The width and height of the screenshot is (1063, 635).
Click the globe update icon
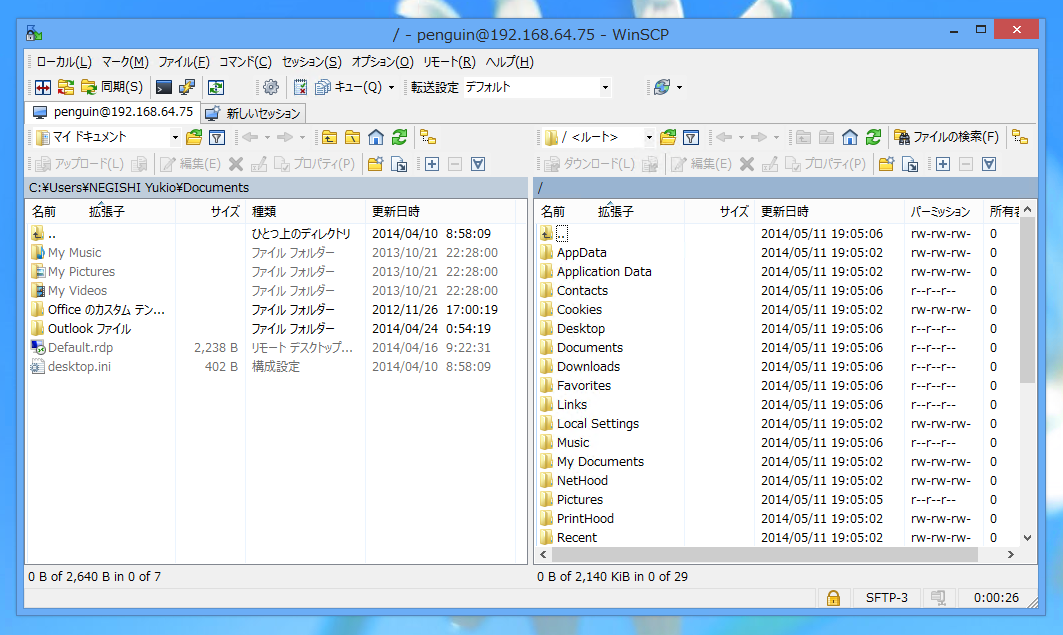[x=662, y=87]
